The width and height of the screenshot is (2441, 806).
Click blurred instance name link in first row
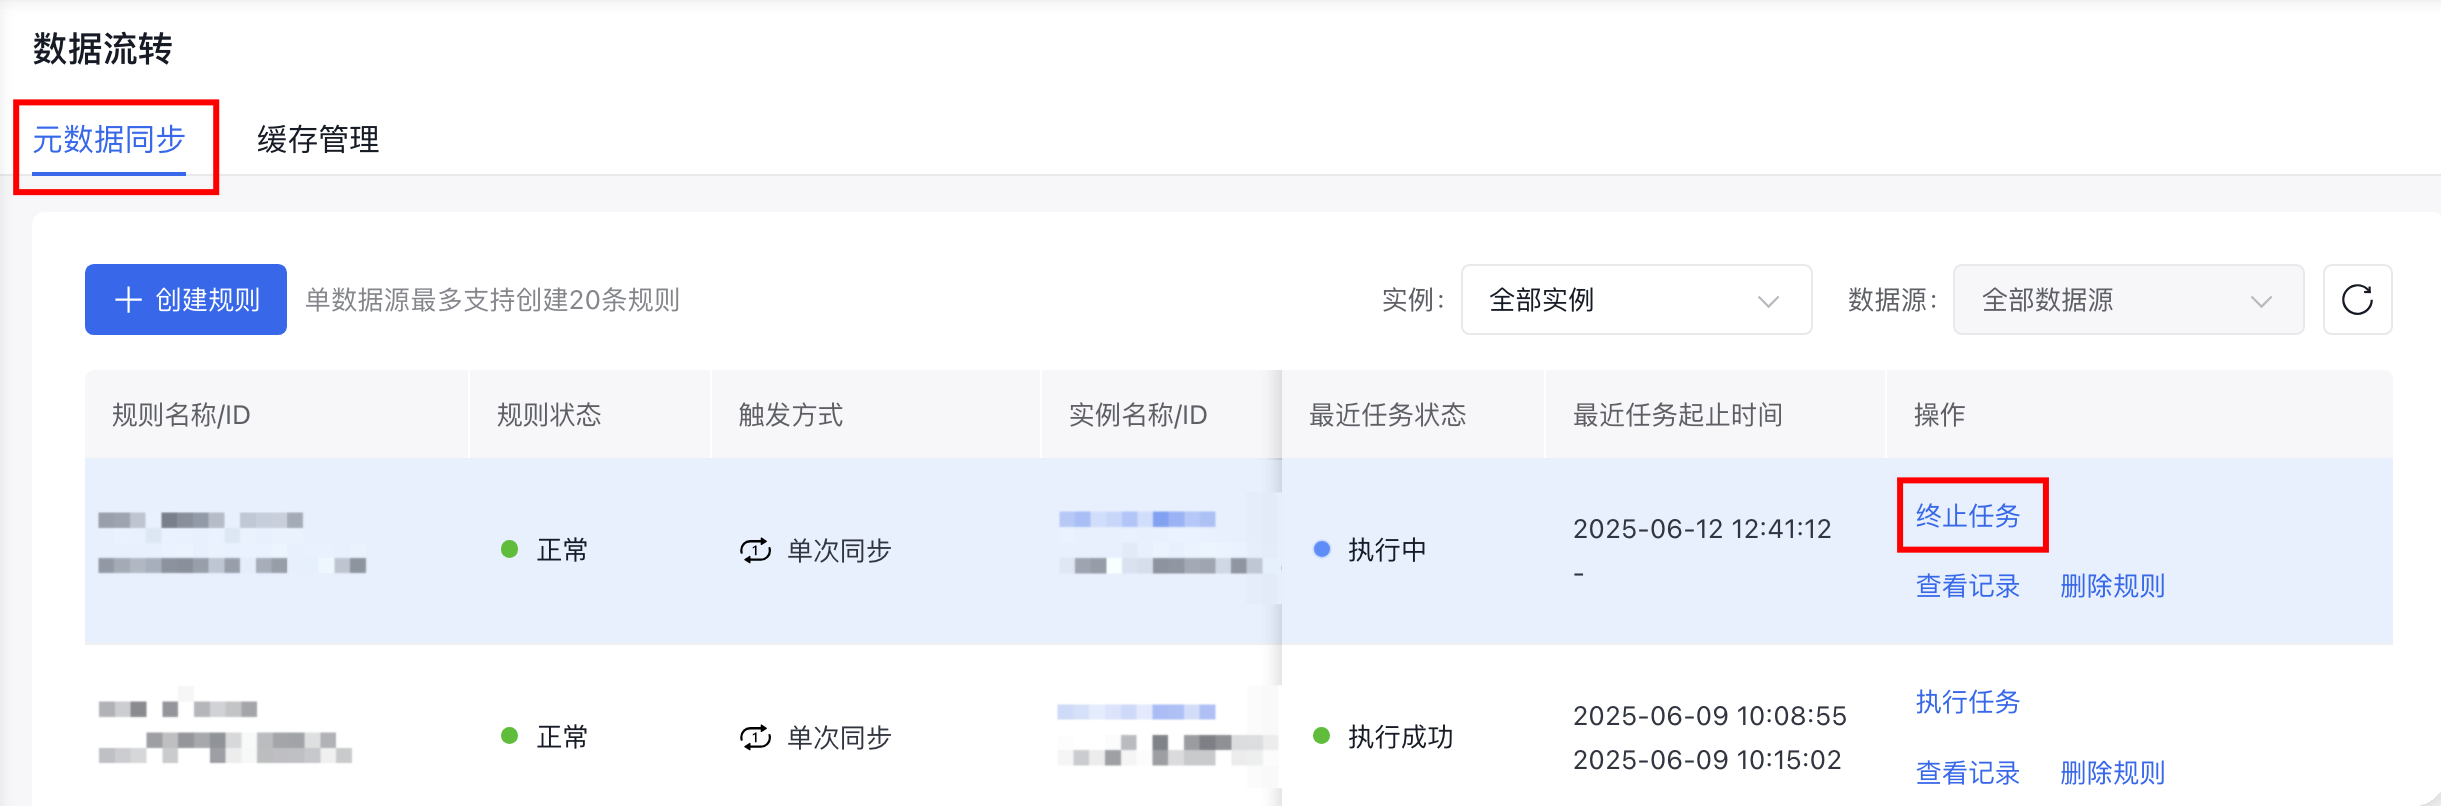tap(1137, 519)
